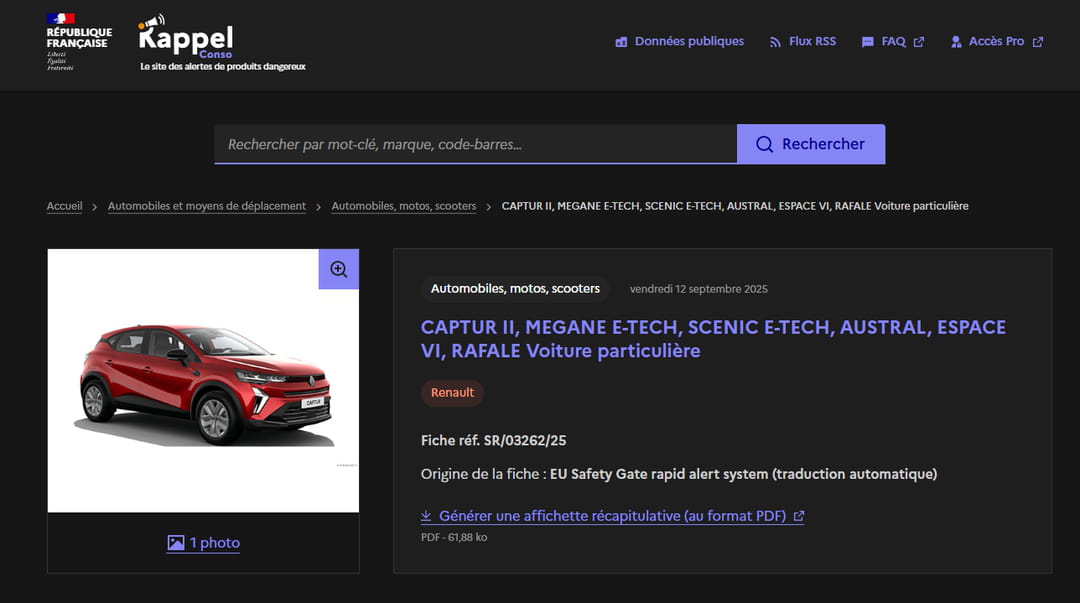Click the picture icon beside "1 photo"
Image resolution: width=1080 pixels, height=603 pixels.
tap(176, 543)
